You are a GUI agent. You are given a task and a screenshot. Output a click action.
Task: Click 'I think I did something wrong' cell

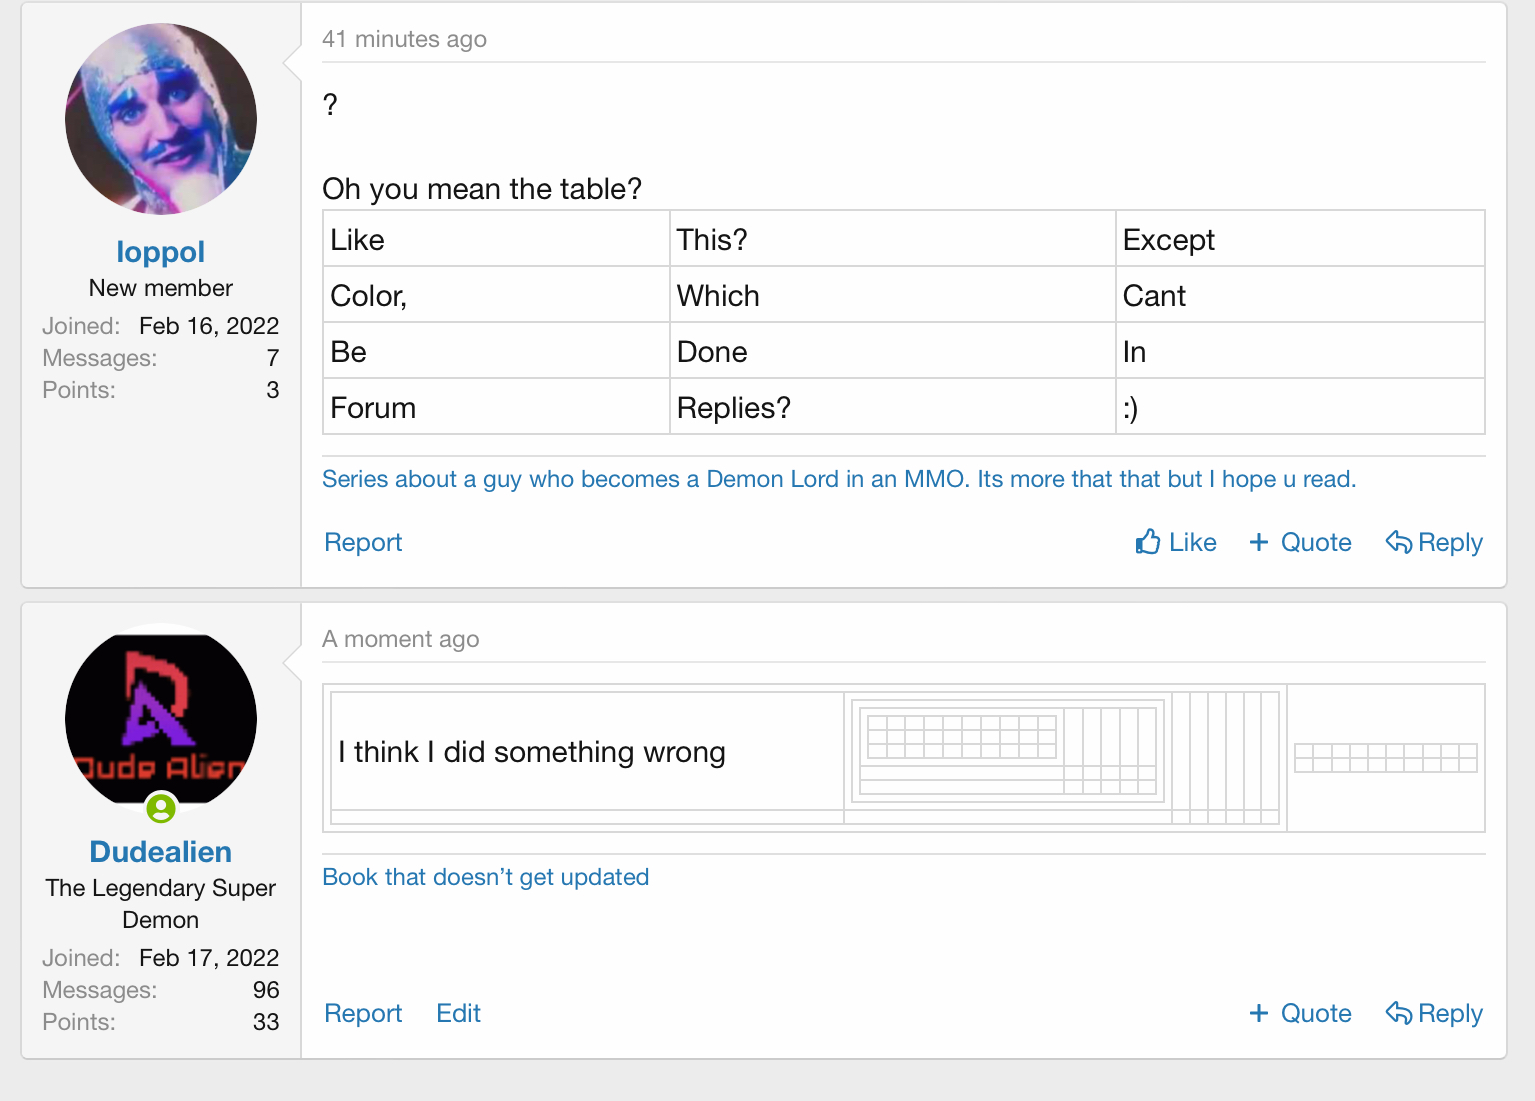532,752
